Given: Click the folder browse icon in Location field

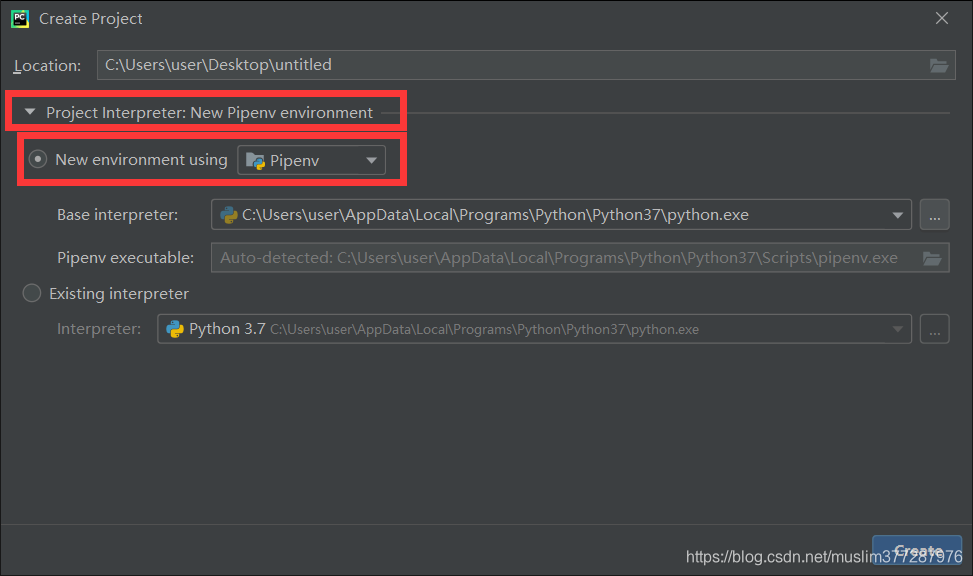Looking at the screenshot, I should point(938,65).
